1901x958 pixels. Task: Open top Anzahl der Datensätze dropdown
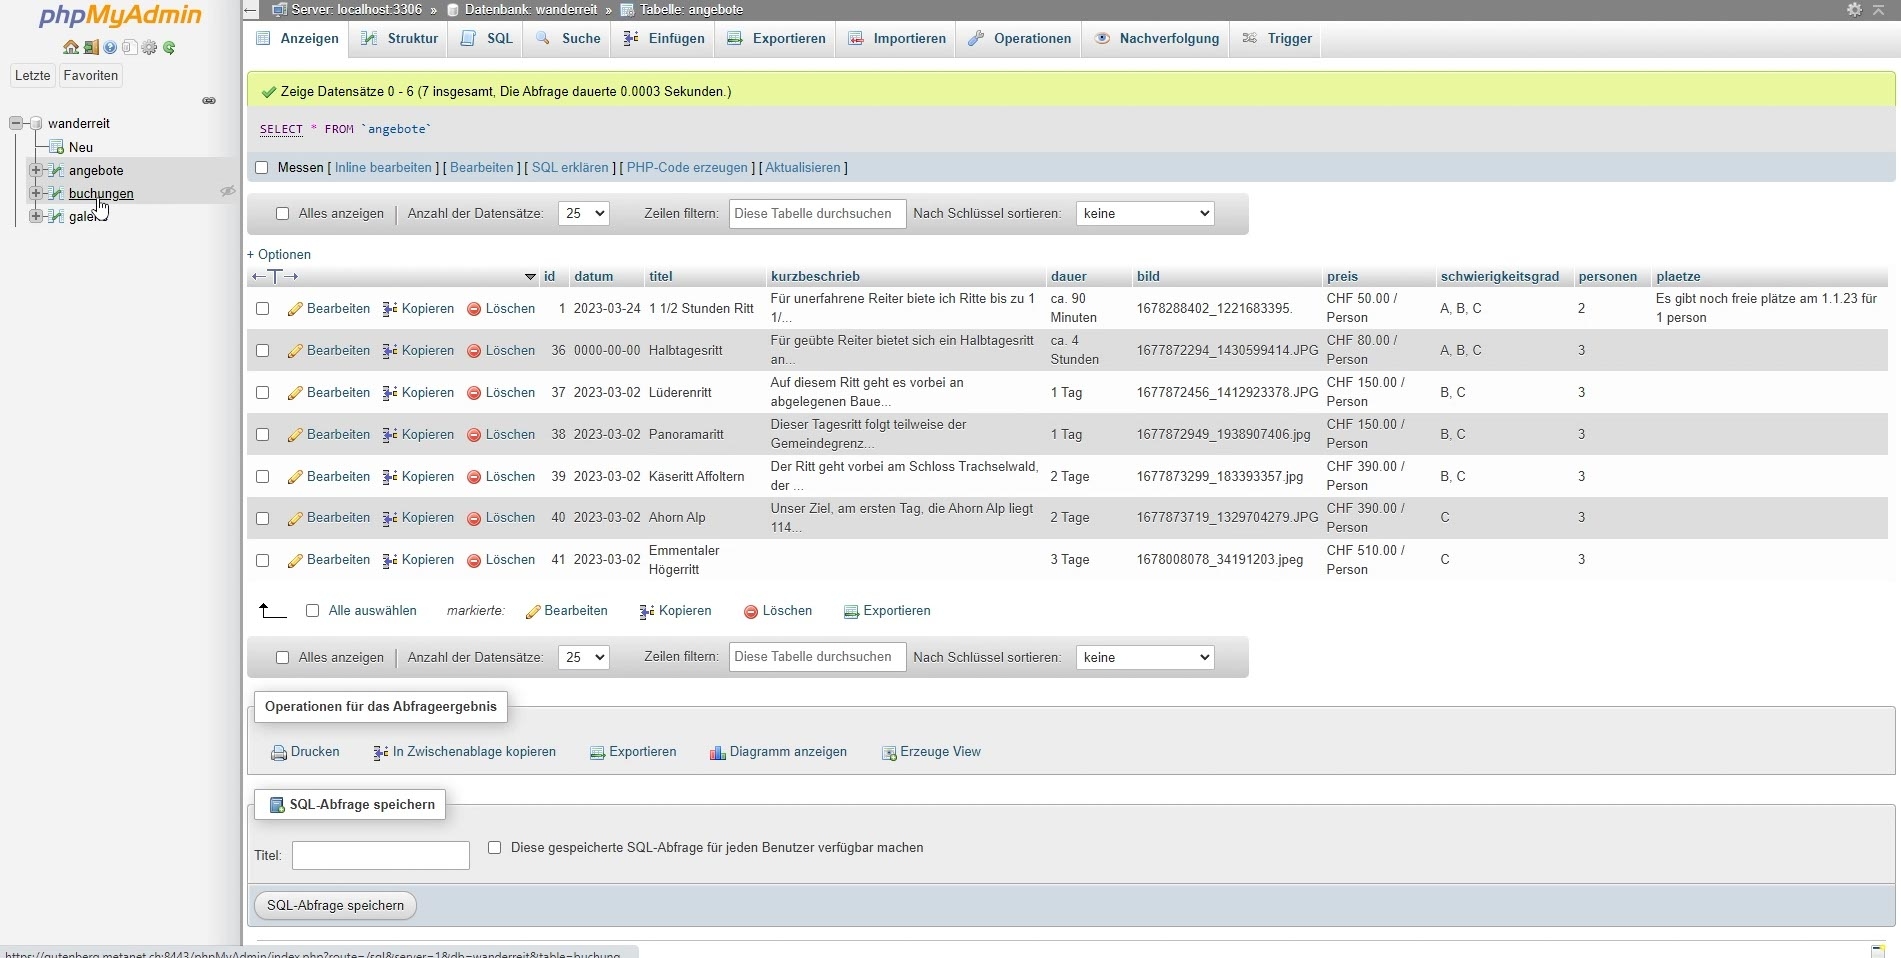pos(583,214)
